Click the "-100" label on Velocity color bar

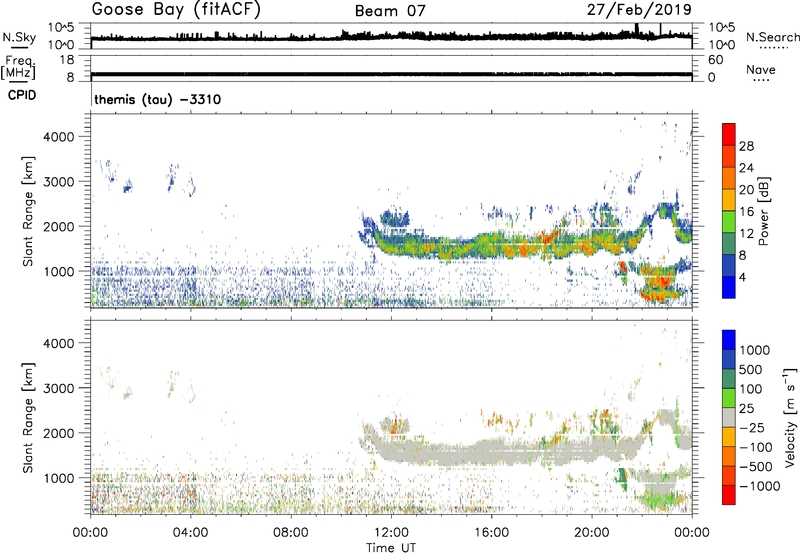pyautogui.click(x=756, y=447)
